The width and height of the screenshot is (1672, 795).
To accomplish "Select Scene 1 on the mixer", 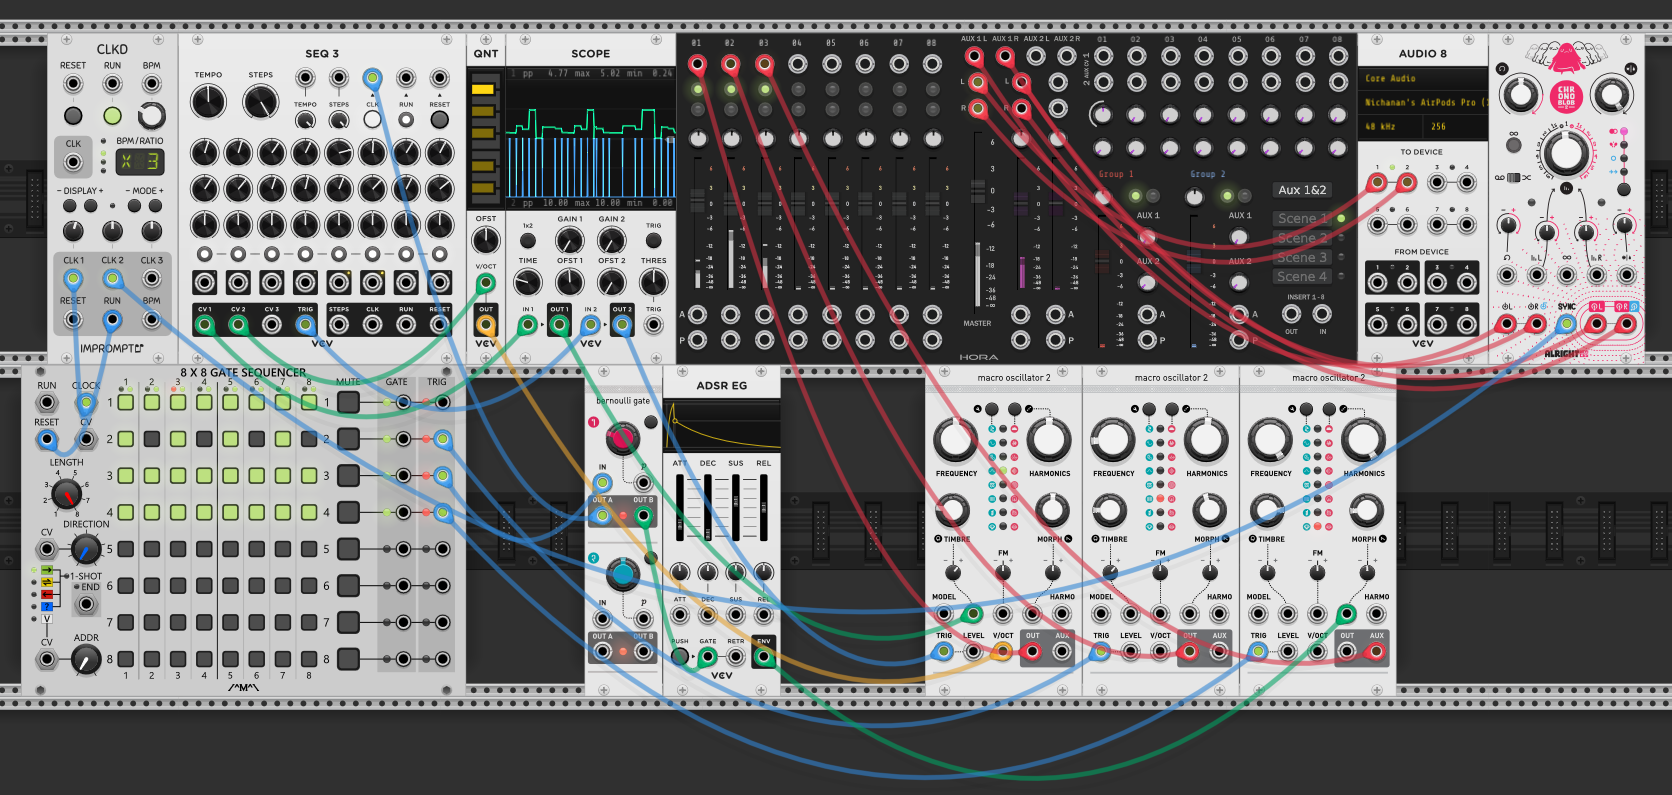I will pos(1302,218).
